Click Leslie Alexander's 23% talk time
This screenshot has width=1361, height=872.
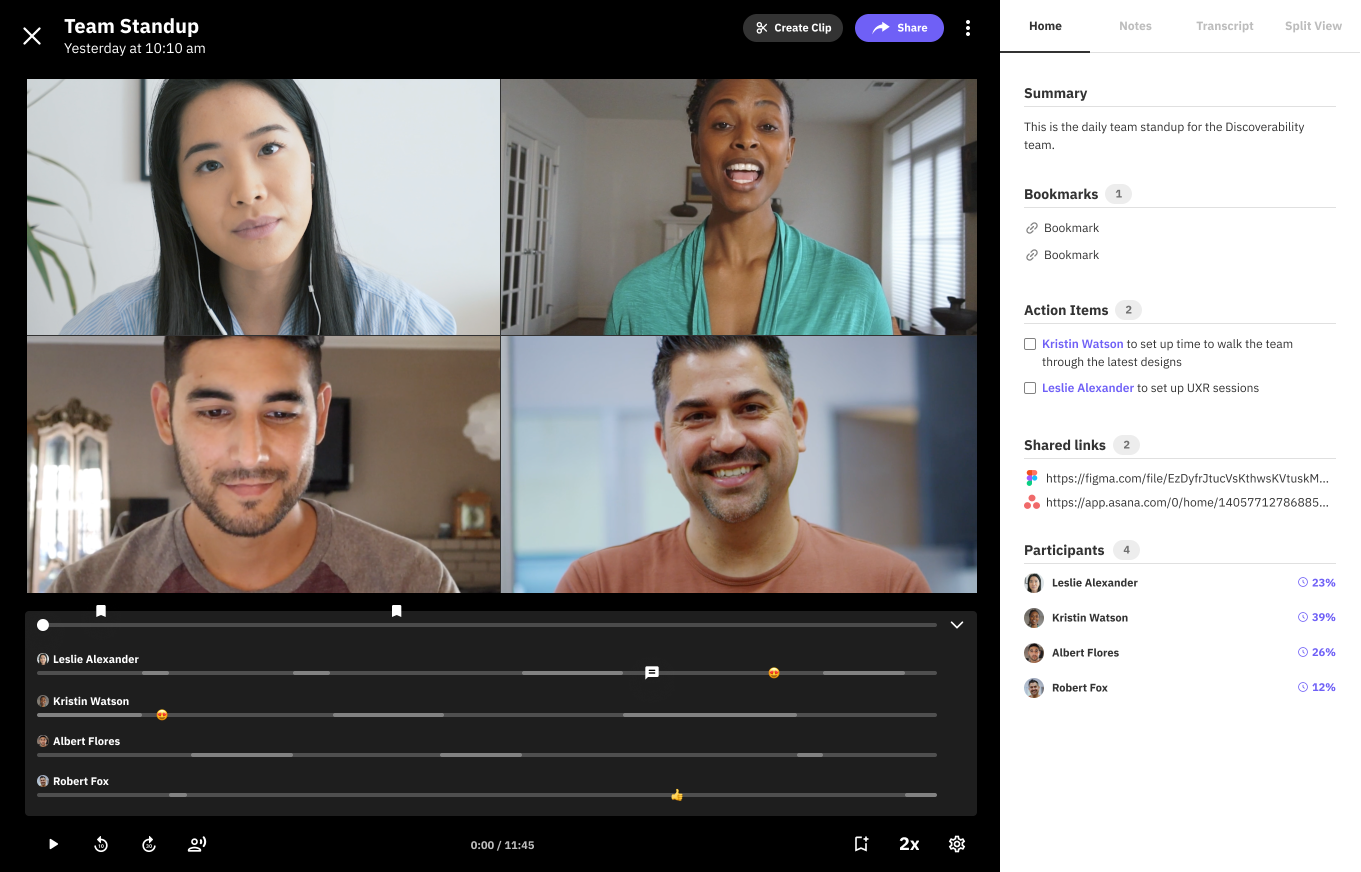(x=1316, y=583)
